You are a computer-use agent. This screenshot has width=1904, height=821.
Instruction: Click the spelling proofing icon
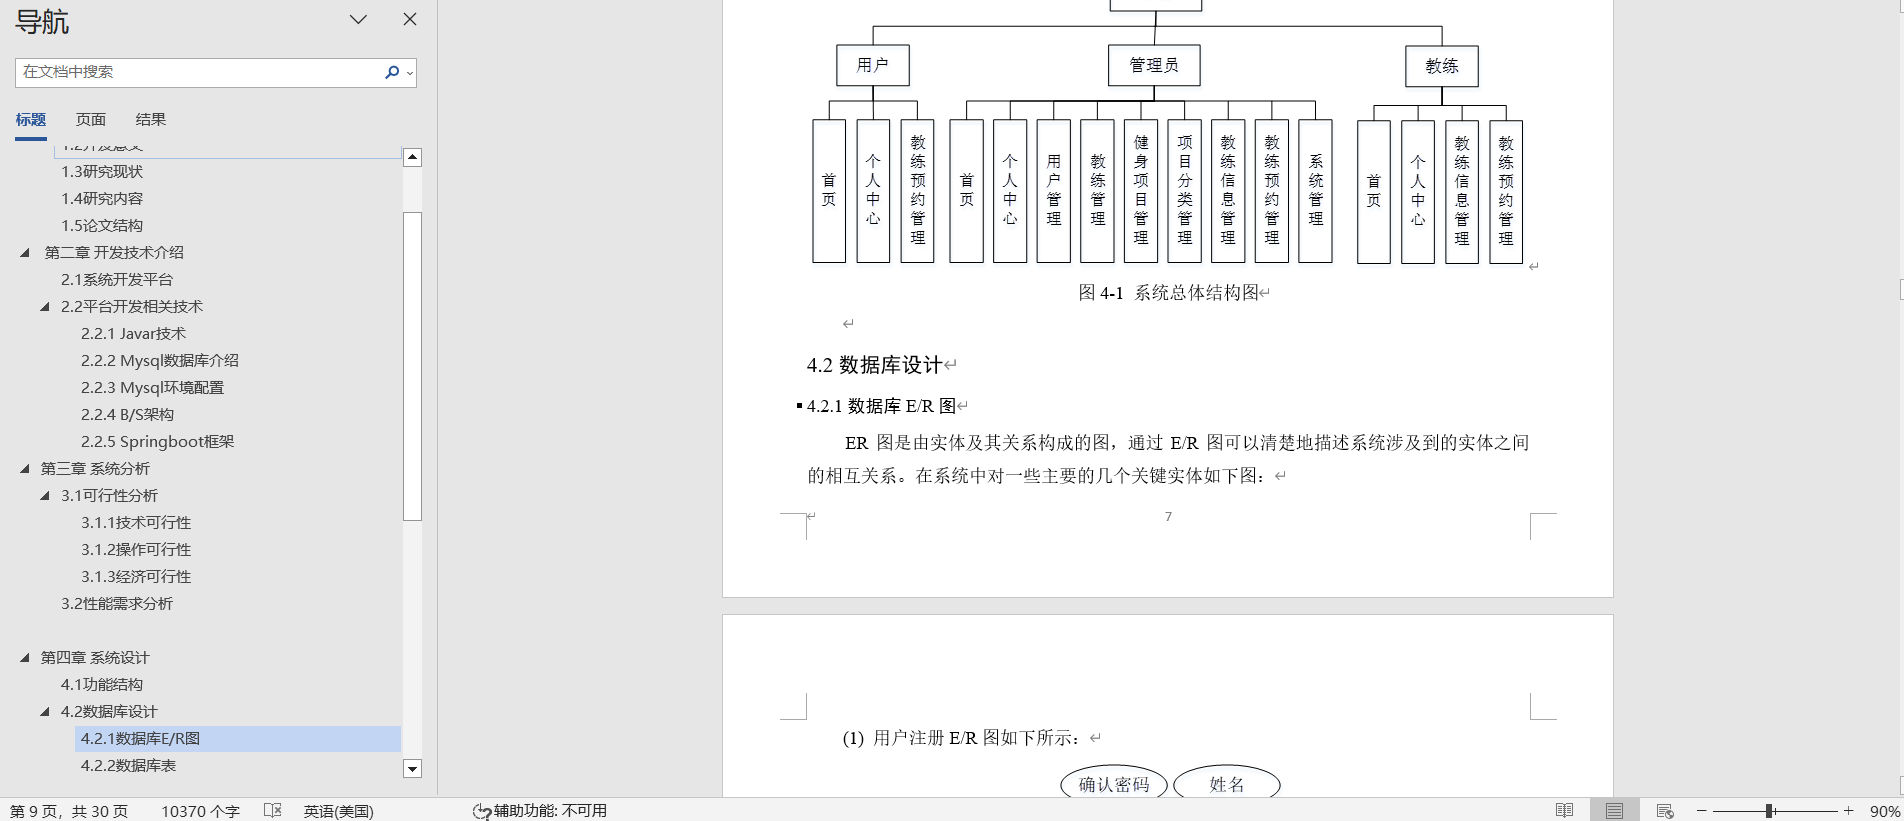(272, 811)
